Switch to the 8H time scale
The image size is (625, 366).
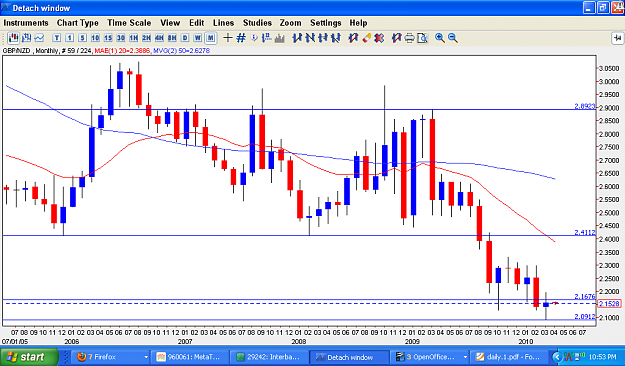click(172, 38)
